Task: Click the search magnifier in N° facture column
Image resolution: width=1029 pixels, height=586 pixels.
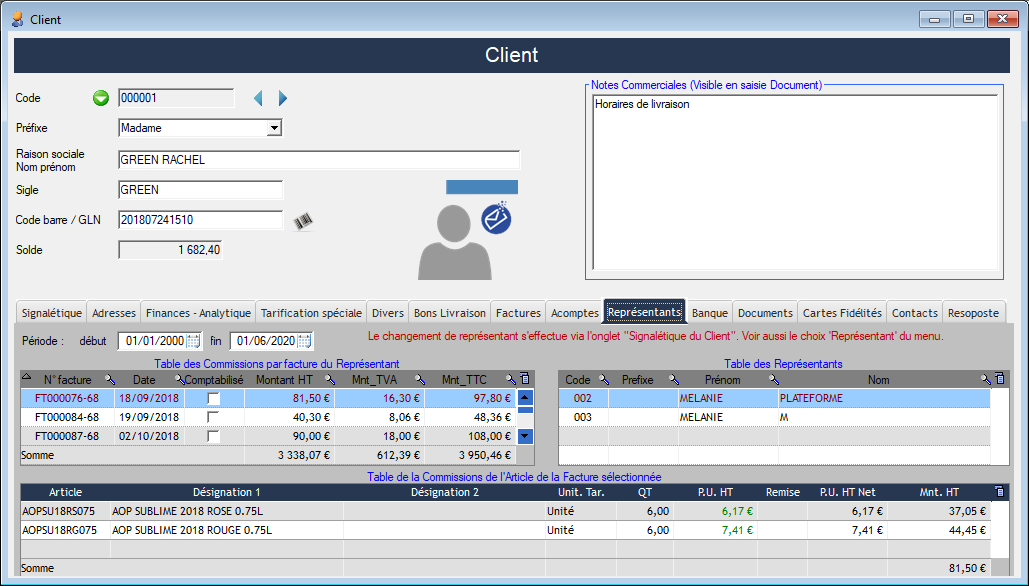Action: pos(110,380)
